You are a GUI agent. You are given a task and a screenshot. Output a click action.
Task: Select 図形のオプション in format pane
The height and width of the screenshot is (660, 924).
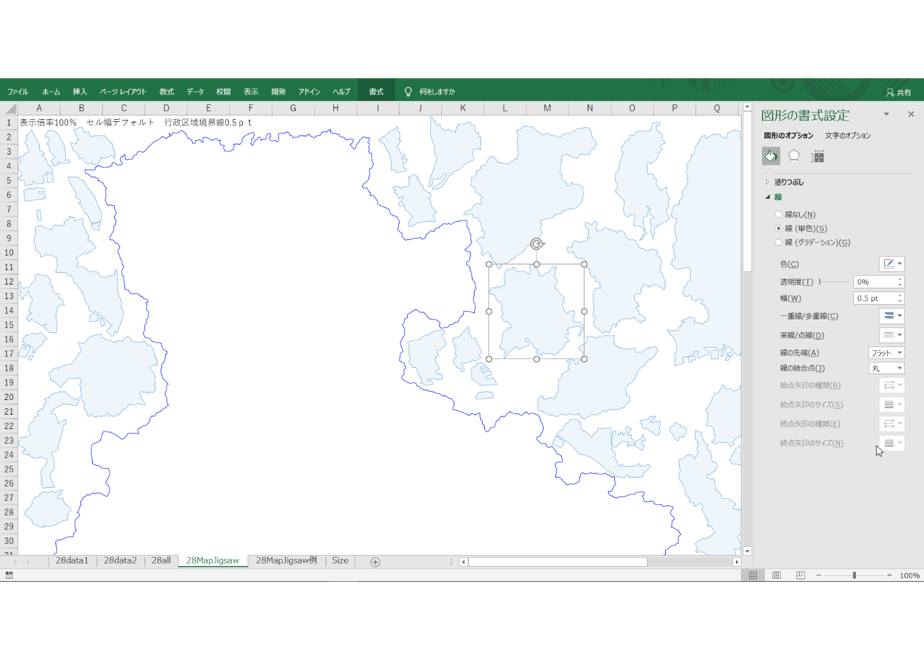788,136
